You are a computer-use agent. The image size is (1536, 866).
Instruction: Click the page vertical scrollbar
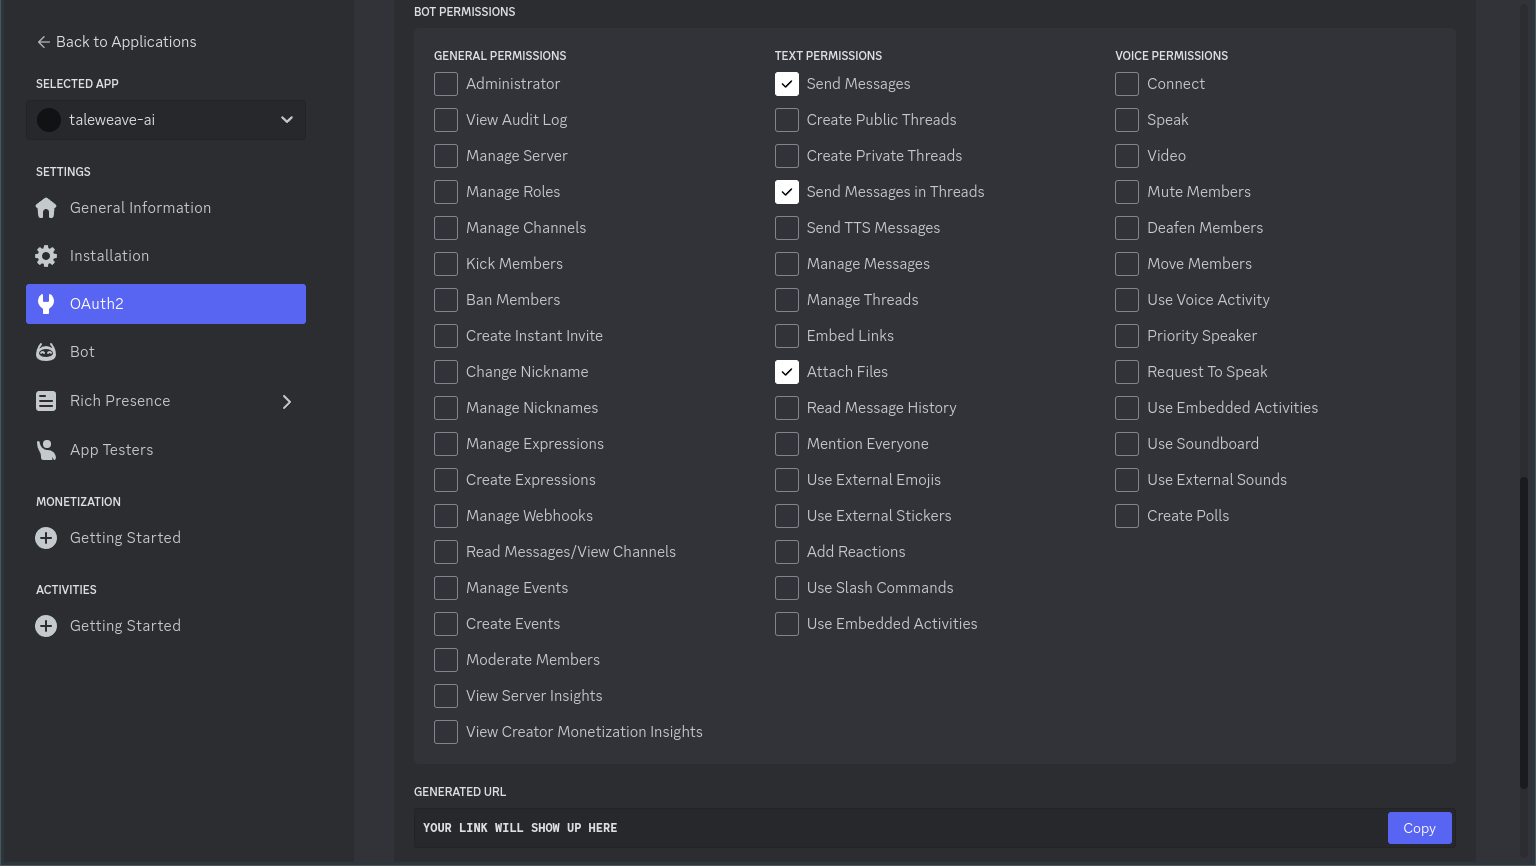click(x=1524, y=632)
